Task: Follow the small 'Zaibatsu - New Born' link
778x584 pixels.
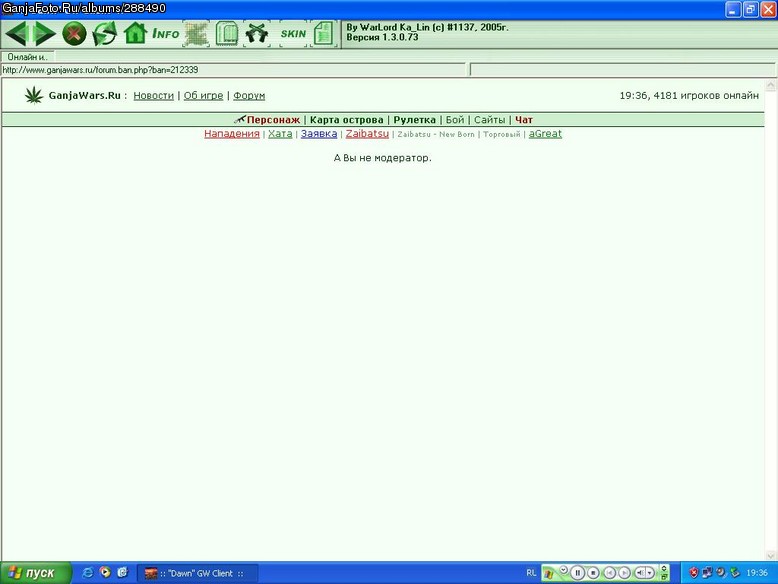Action: (x=436, y=134)
